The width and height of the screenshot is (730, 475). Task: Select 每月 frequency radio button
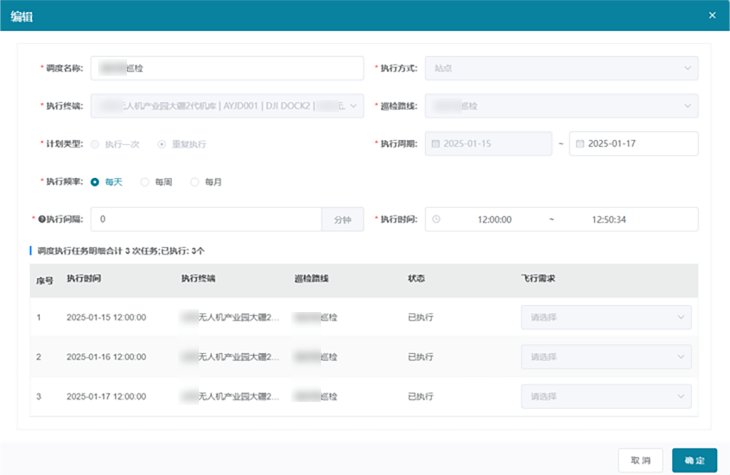(x=195, y=182)
